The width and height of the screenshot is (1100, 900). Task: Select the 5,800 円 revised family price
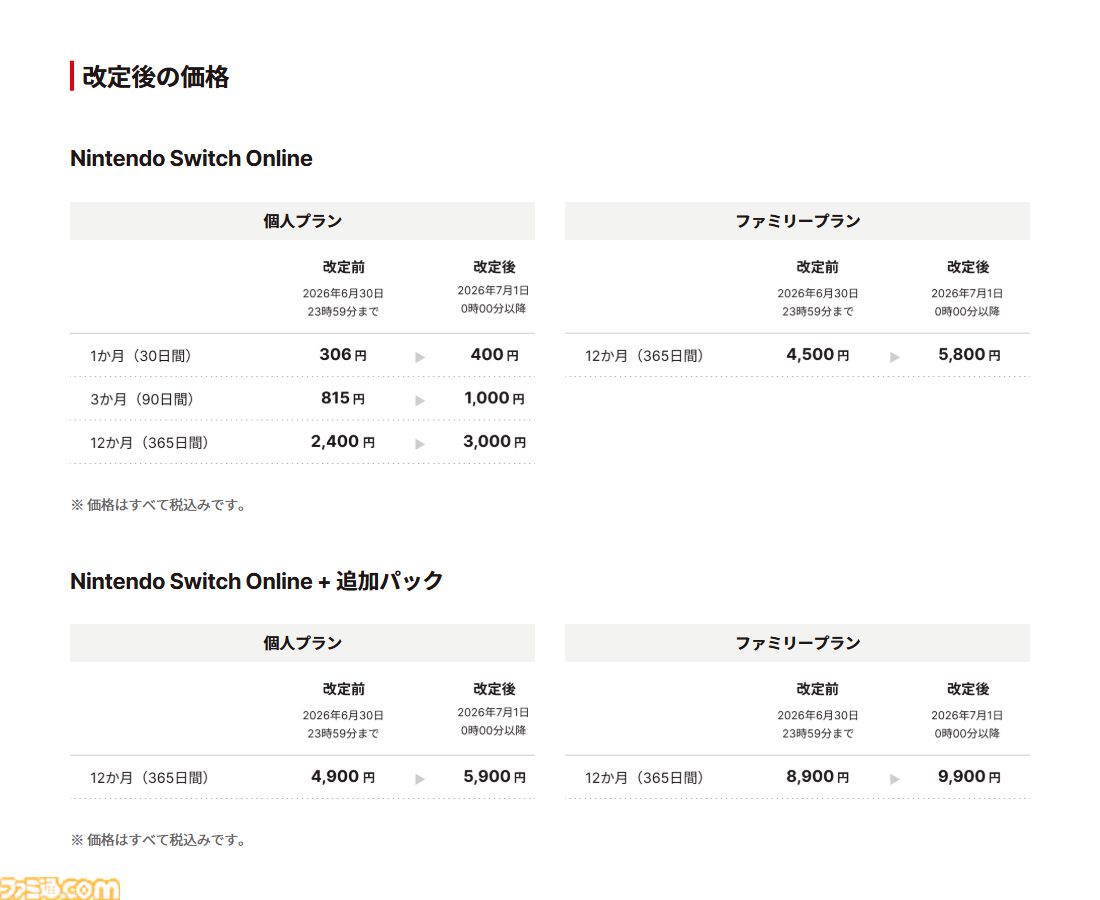tap(970, 355)
